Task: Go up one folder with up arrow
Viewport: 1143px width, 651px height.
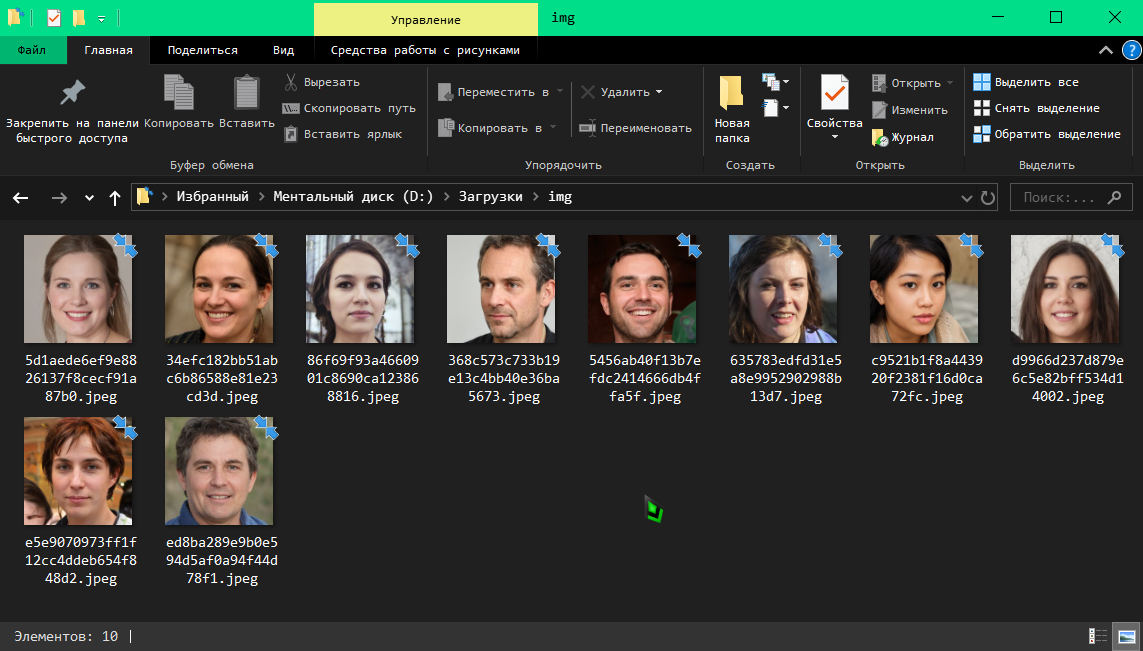Action: 115,198
